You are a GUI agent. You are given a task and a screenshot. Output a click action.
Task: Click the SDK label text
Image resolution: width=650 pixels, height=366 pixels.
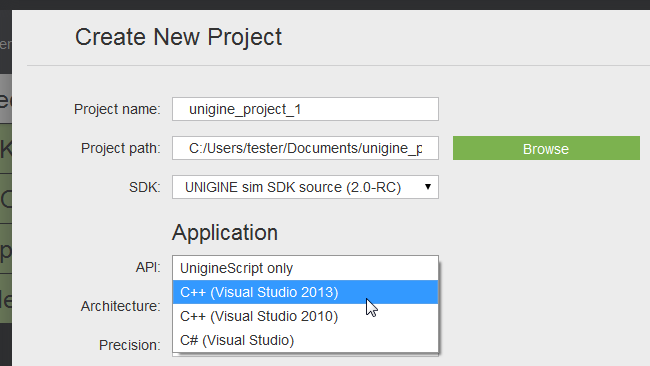[144, 187]
